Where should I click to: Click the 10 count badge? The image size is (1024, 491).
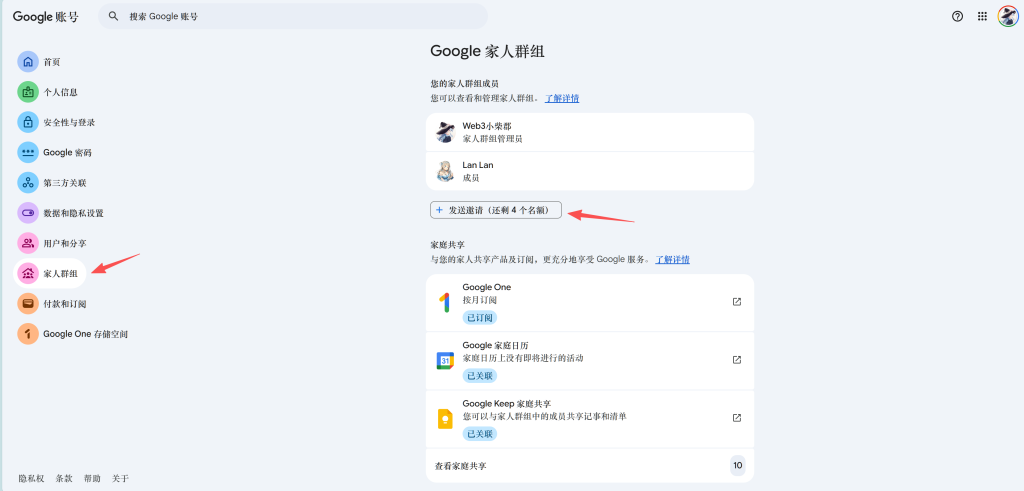pos(738,466)
